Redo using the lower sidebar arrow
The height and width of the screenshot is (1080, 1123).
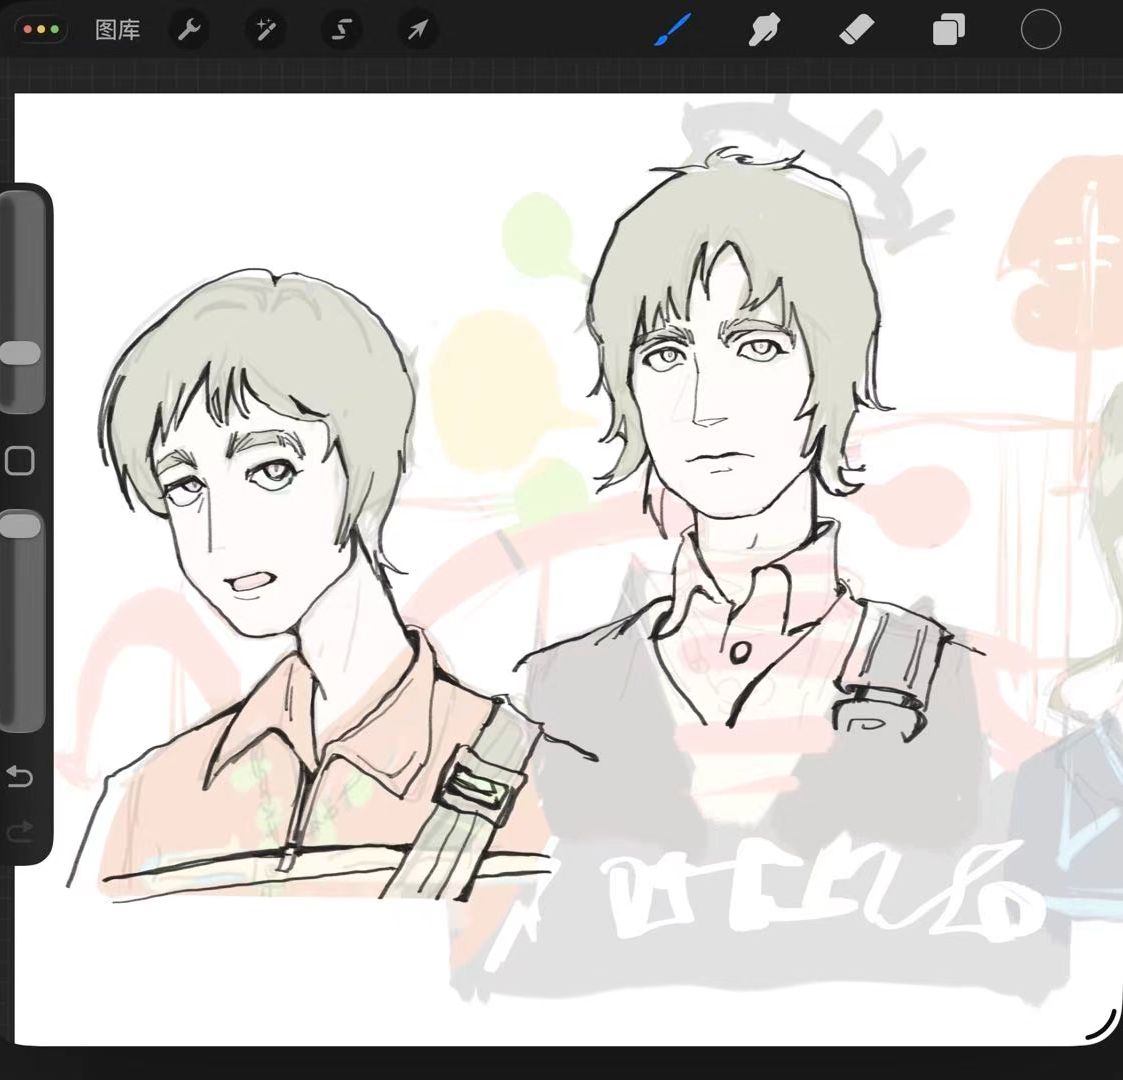(20, 831)
